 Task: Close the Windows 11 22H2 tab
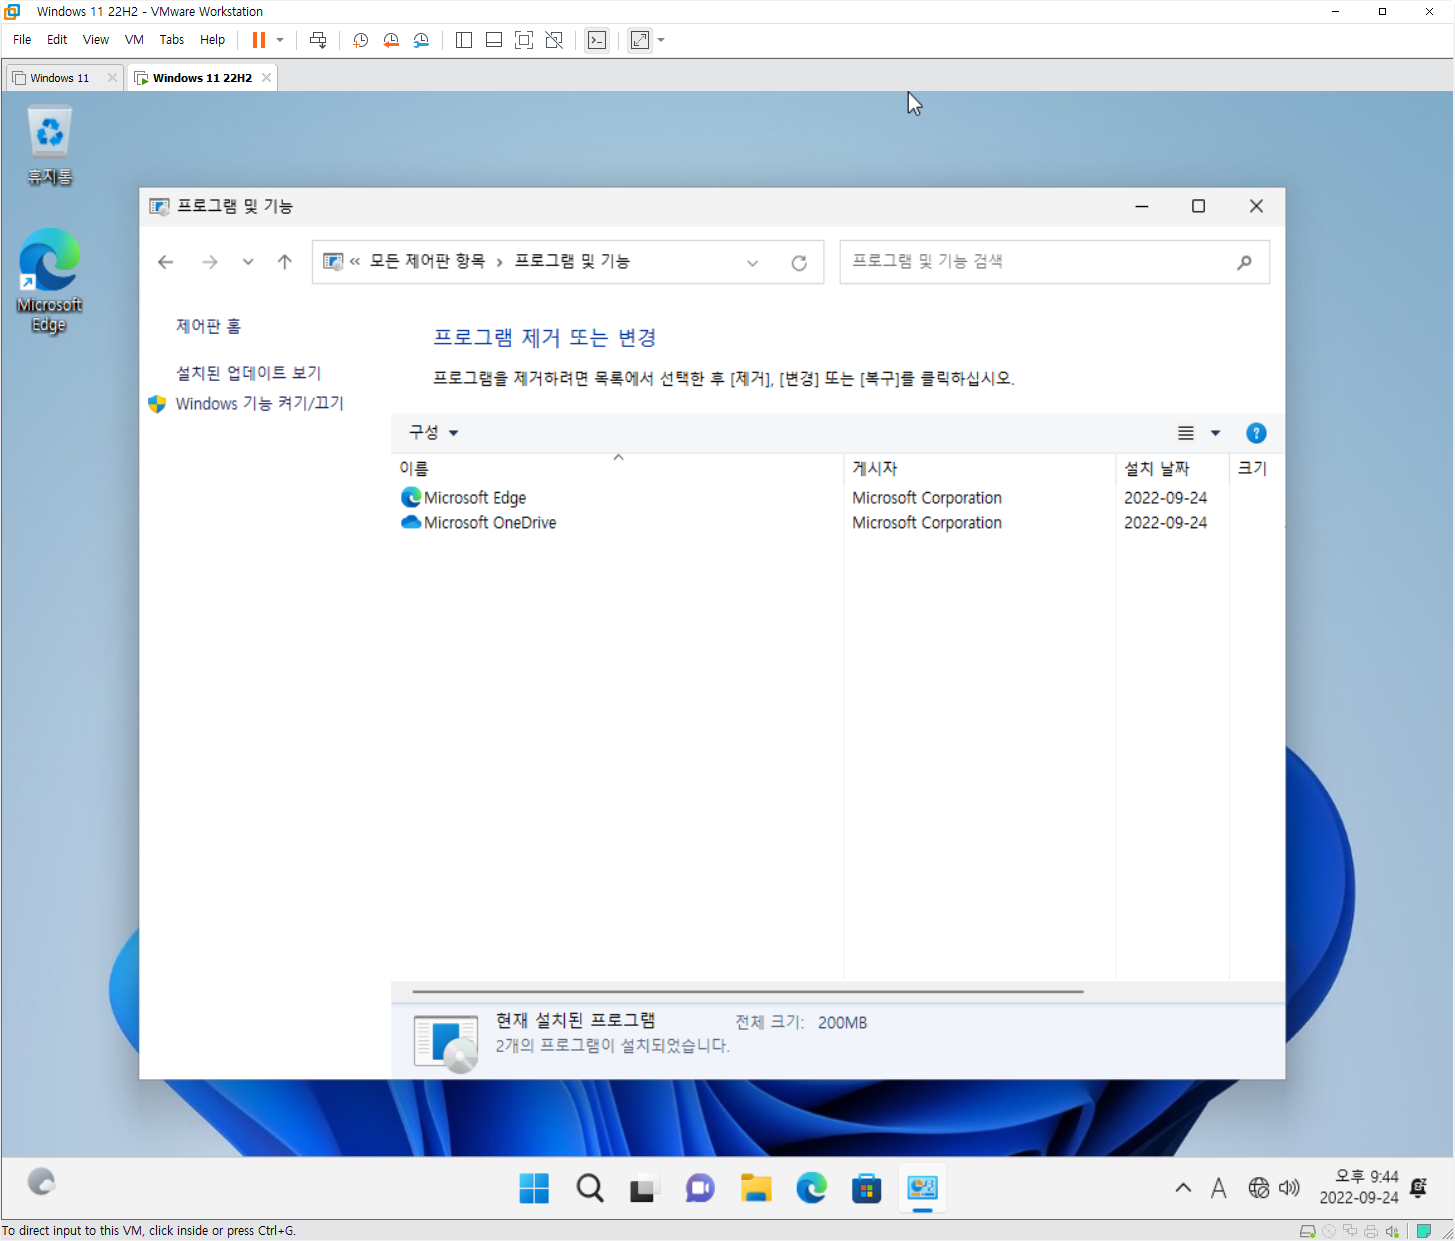tap(266, 78)
